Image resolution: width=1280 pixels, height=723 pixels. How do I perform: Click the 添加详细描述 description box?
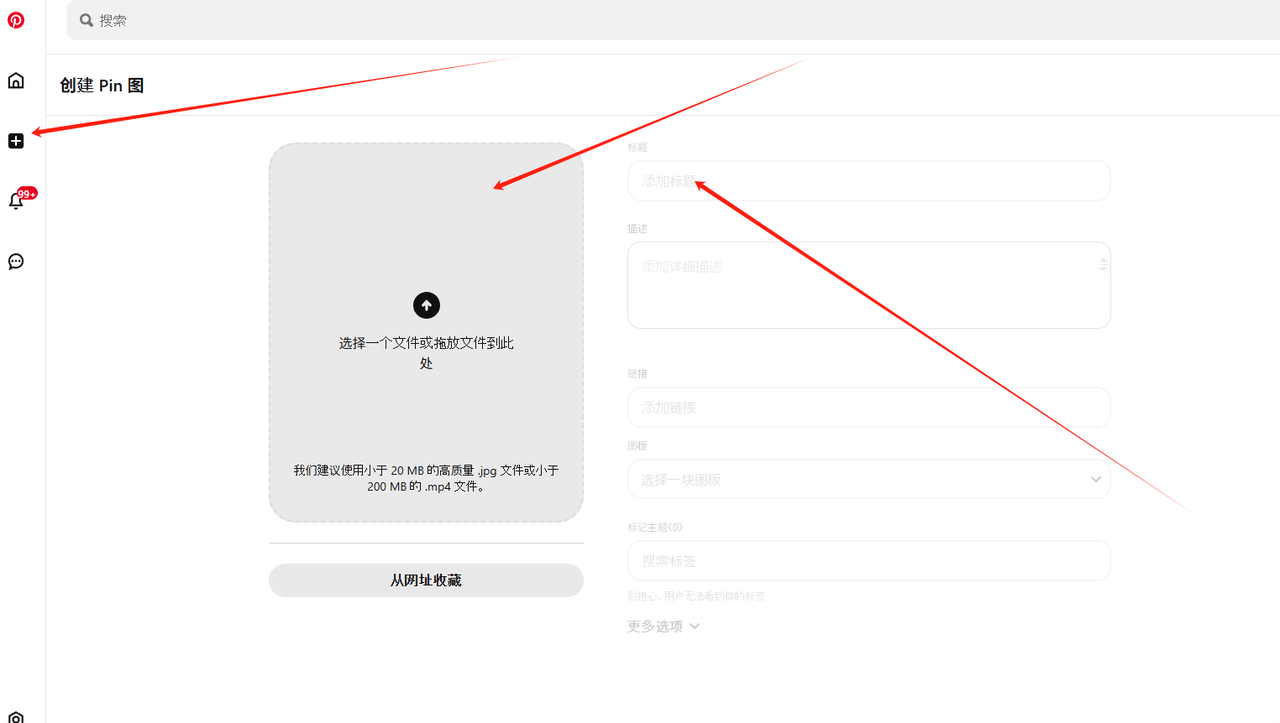pyautogui.click(x=869, y=285)
